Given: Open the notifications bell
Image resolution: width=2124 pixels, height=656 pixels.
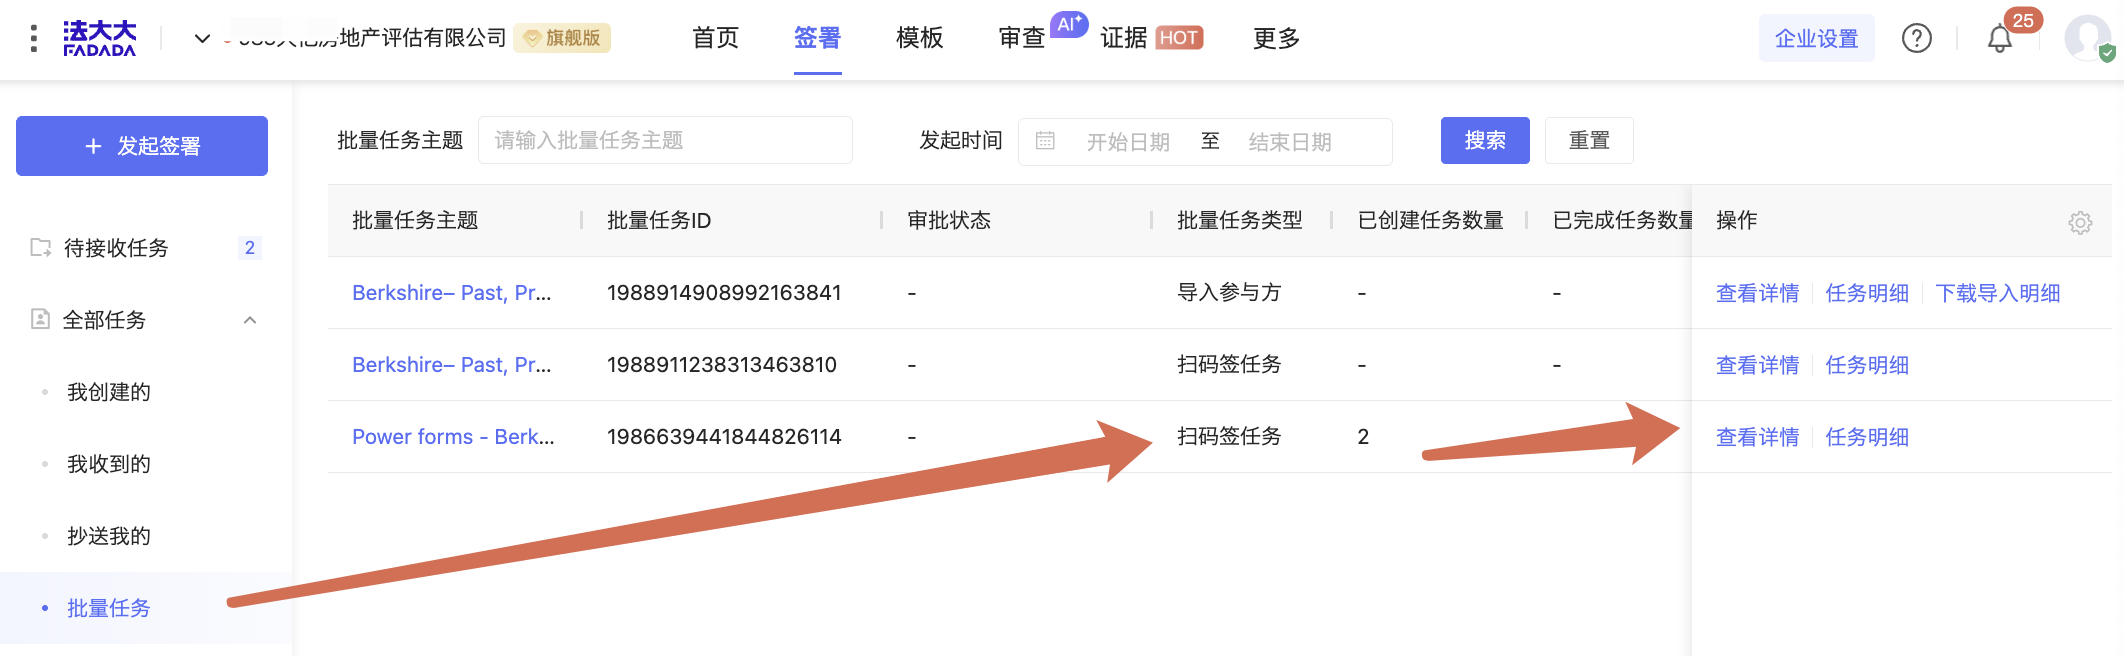Looking at the screenshot, I should 1999,39.
